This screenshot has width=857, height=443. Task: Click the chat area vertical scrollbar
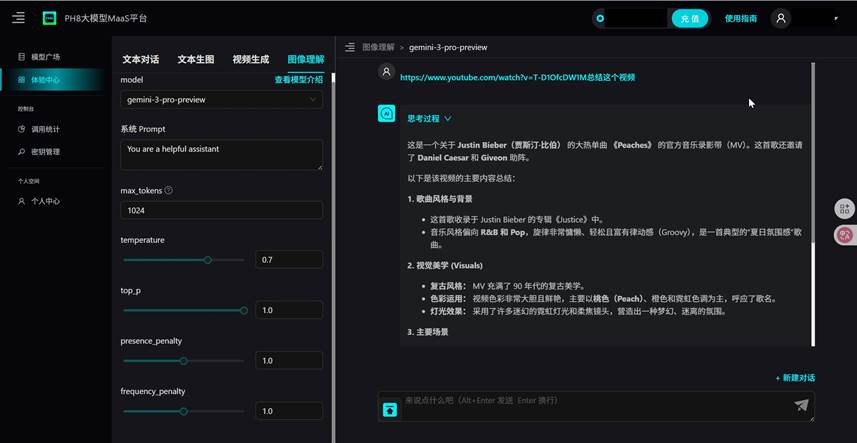(813, 204)
